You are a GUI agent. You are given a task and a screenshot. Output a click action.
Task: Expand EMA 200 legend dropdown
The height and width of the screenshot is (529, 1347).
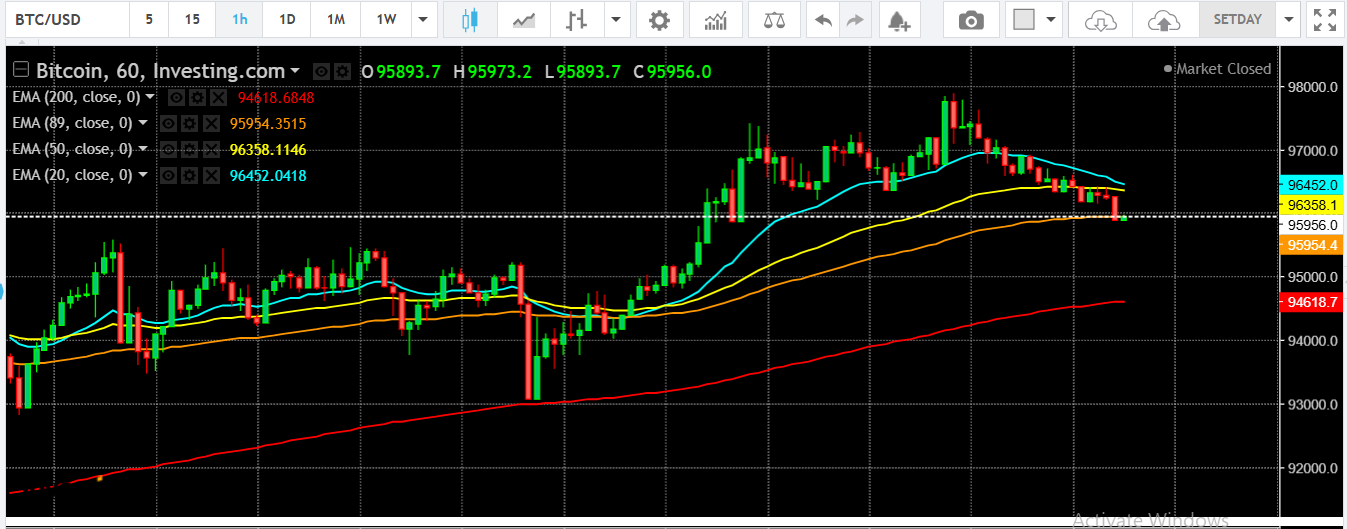tap(150, 97)
